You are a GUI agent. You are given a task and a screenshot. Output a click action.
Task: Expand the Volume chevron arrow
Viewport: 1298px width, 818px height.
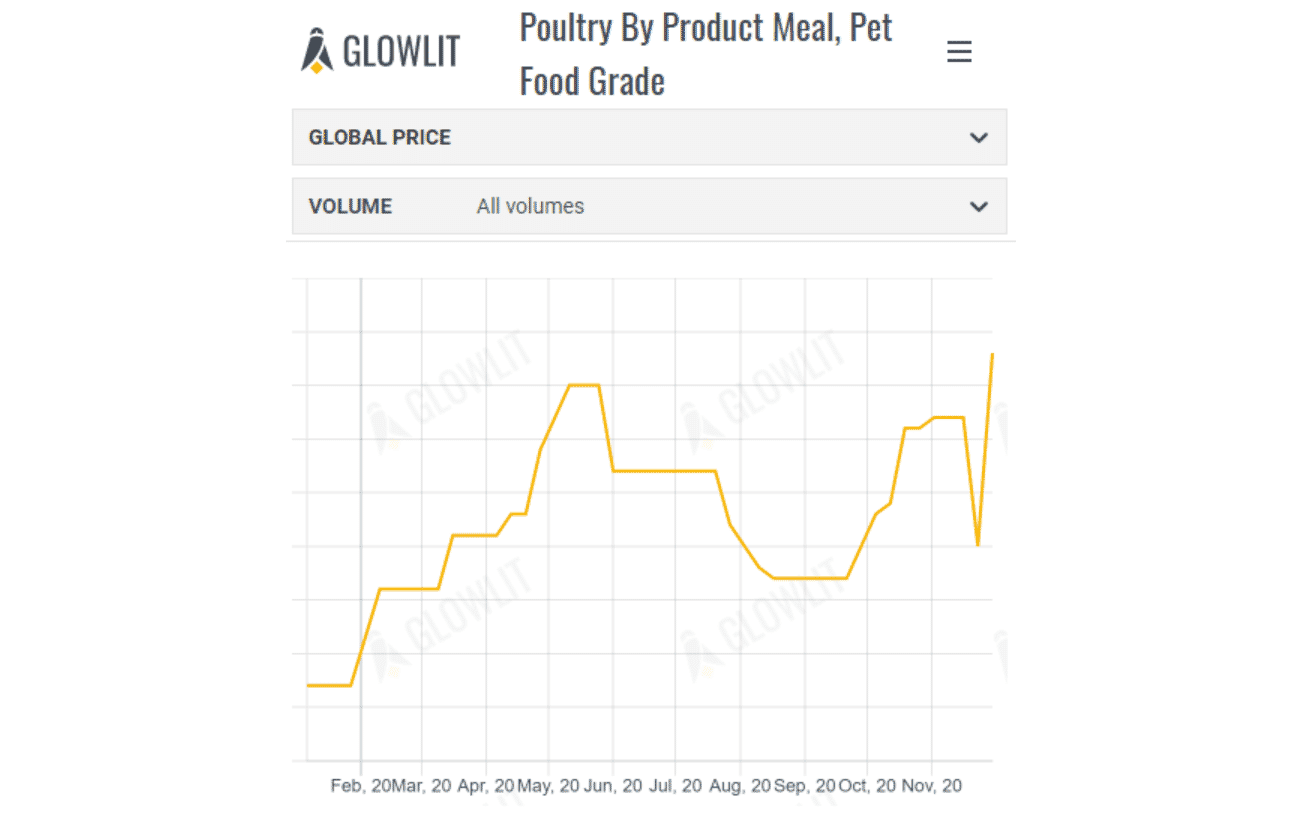979,207
